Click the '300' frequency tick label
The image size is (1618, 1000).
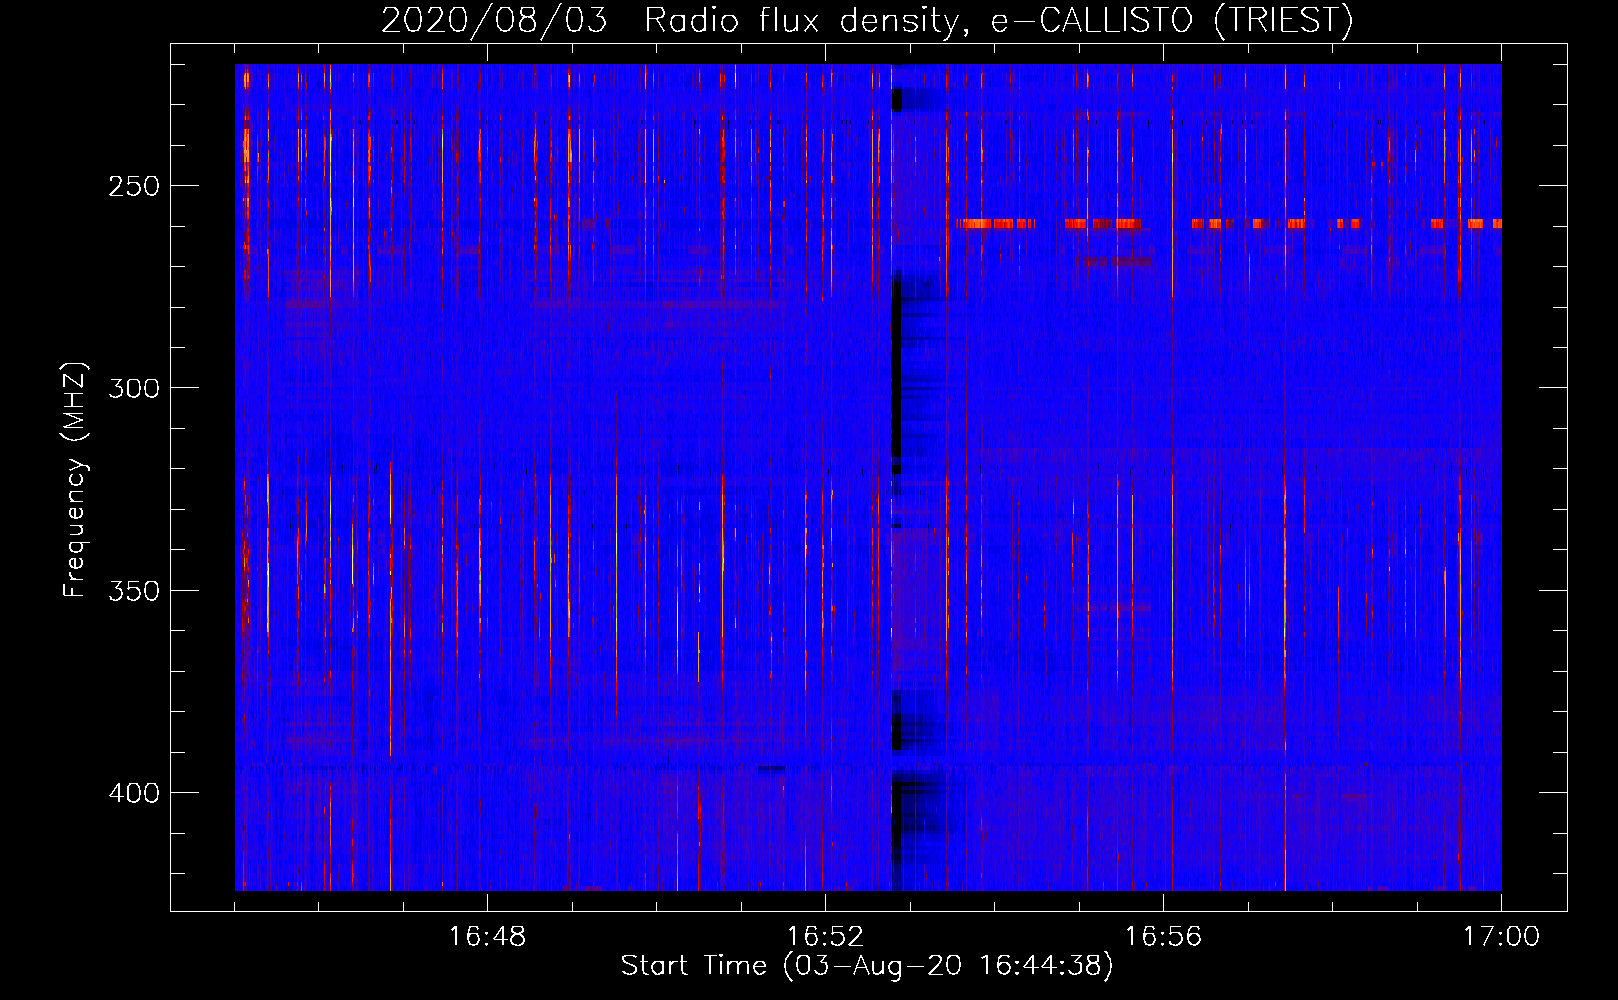click(x=134, y=388)
